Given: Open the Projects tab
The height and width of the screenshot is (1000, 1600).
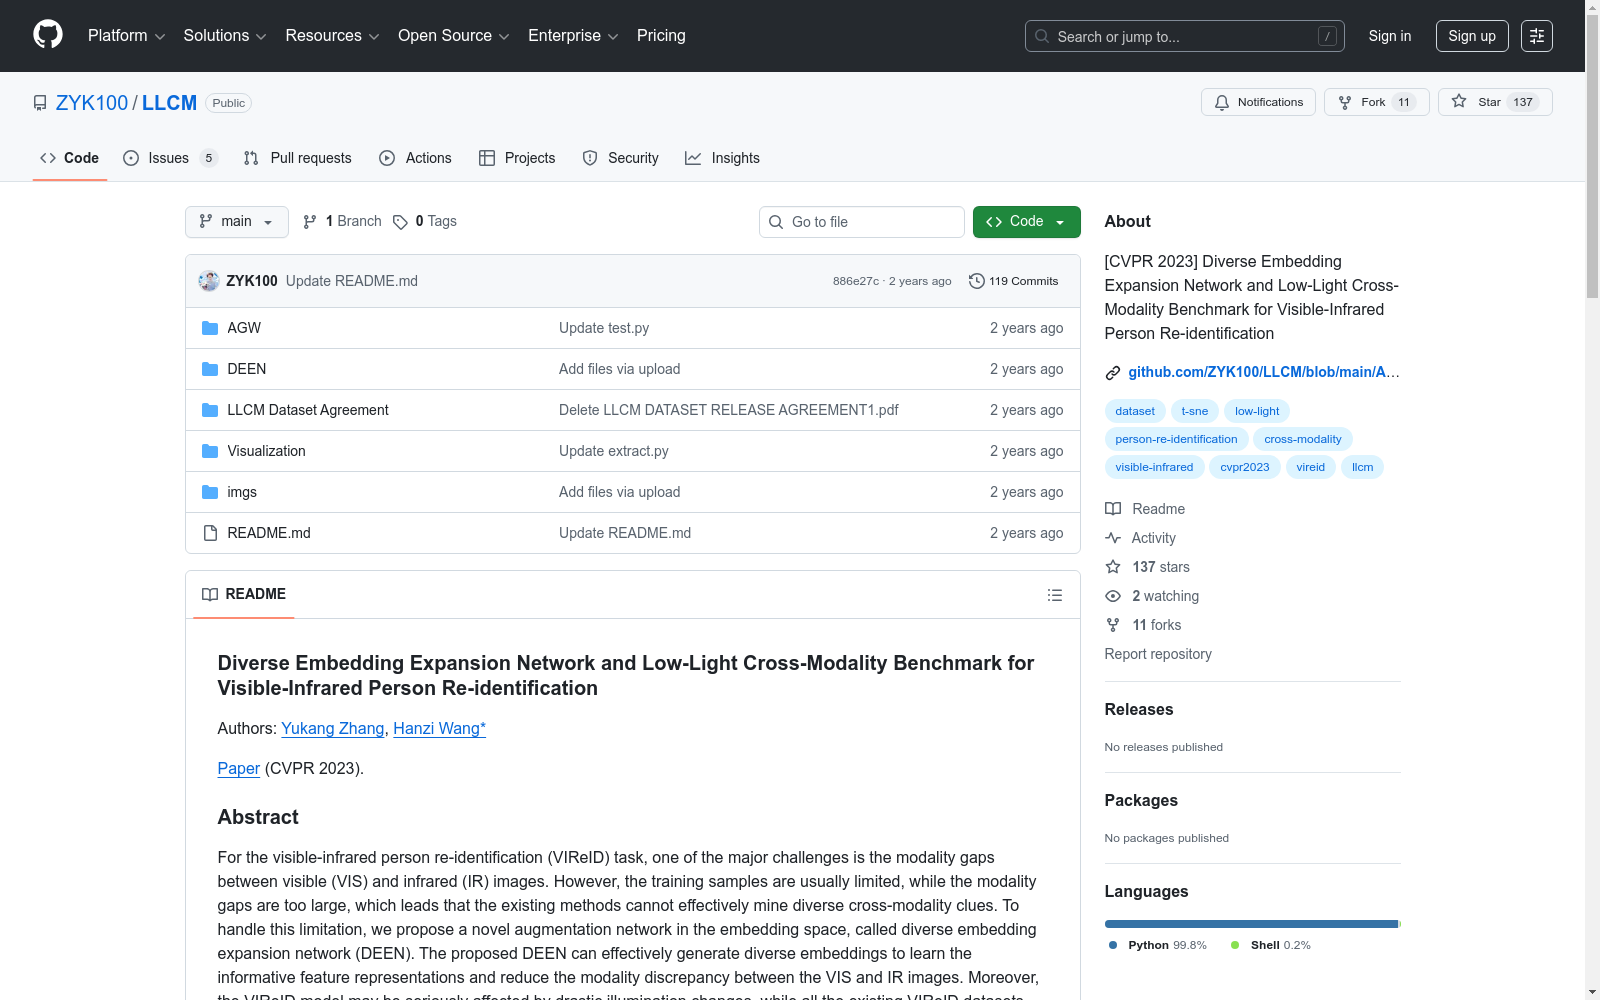Looking at the screenshot, I should (517, 158).
